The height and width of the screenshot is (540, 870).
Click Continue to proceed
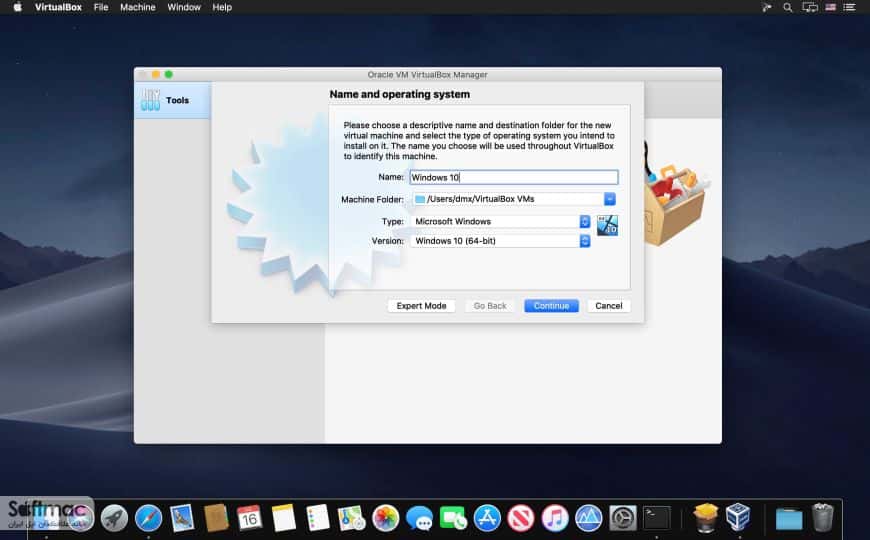[x=551, y=306]
